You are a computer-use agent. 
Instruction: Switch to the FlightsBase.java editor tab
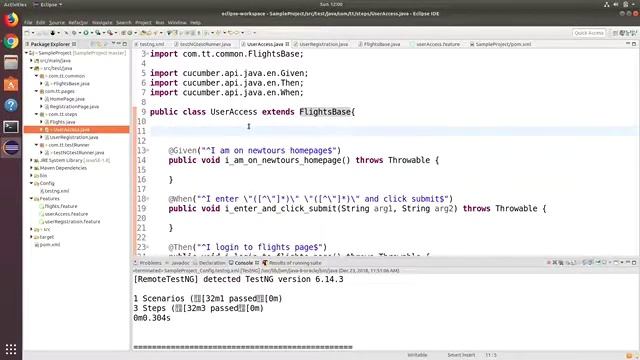[382, 44]
